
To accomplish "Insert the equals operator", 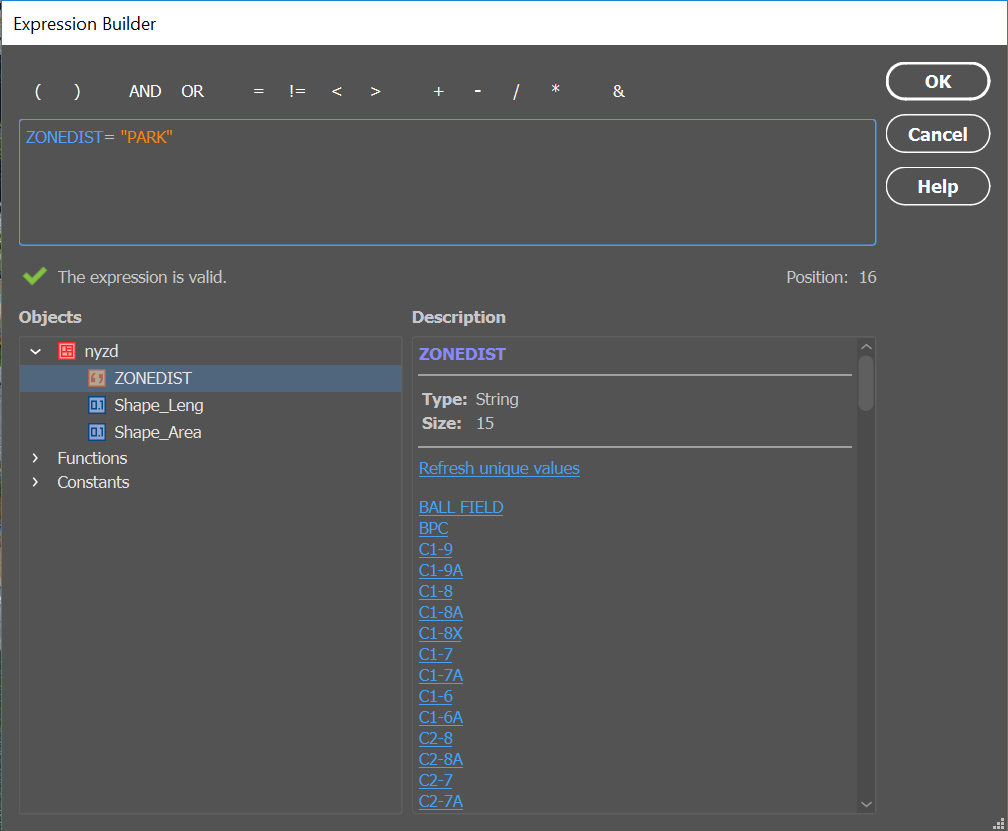I will pos(258,91).
